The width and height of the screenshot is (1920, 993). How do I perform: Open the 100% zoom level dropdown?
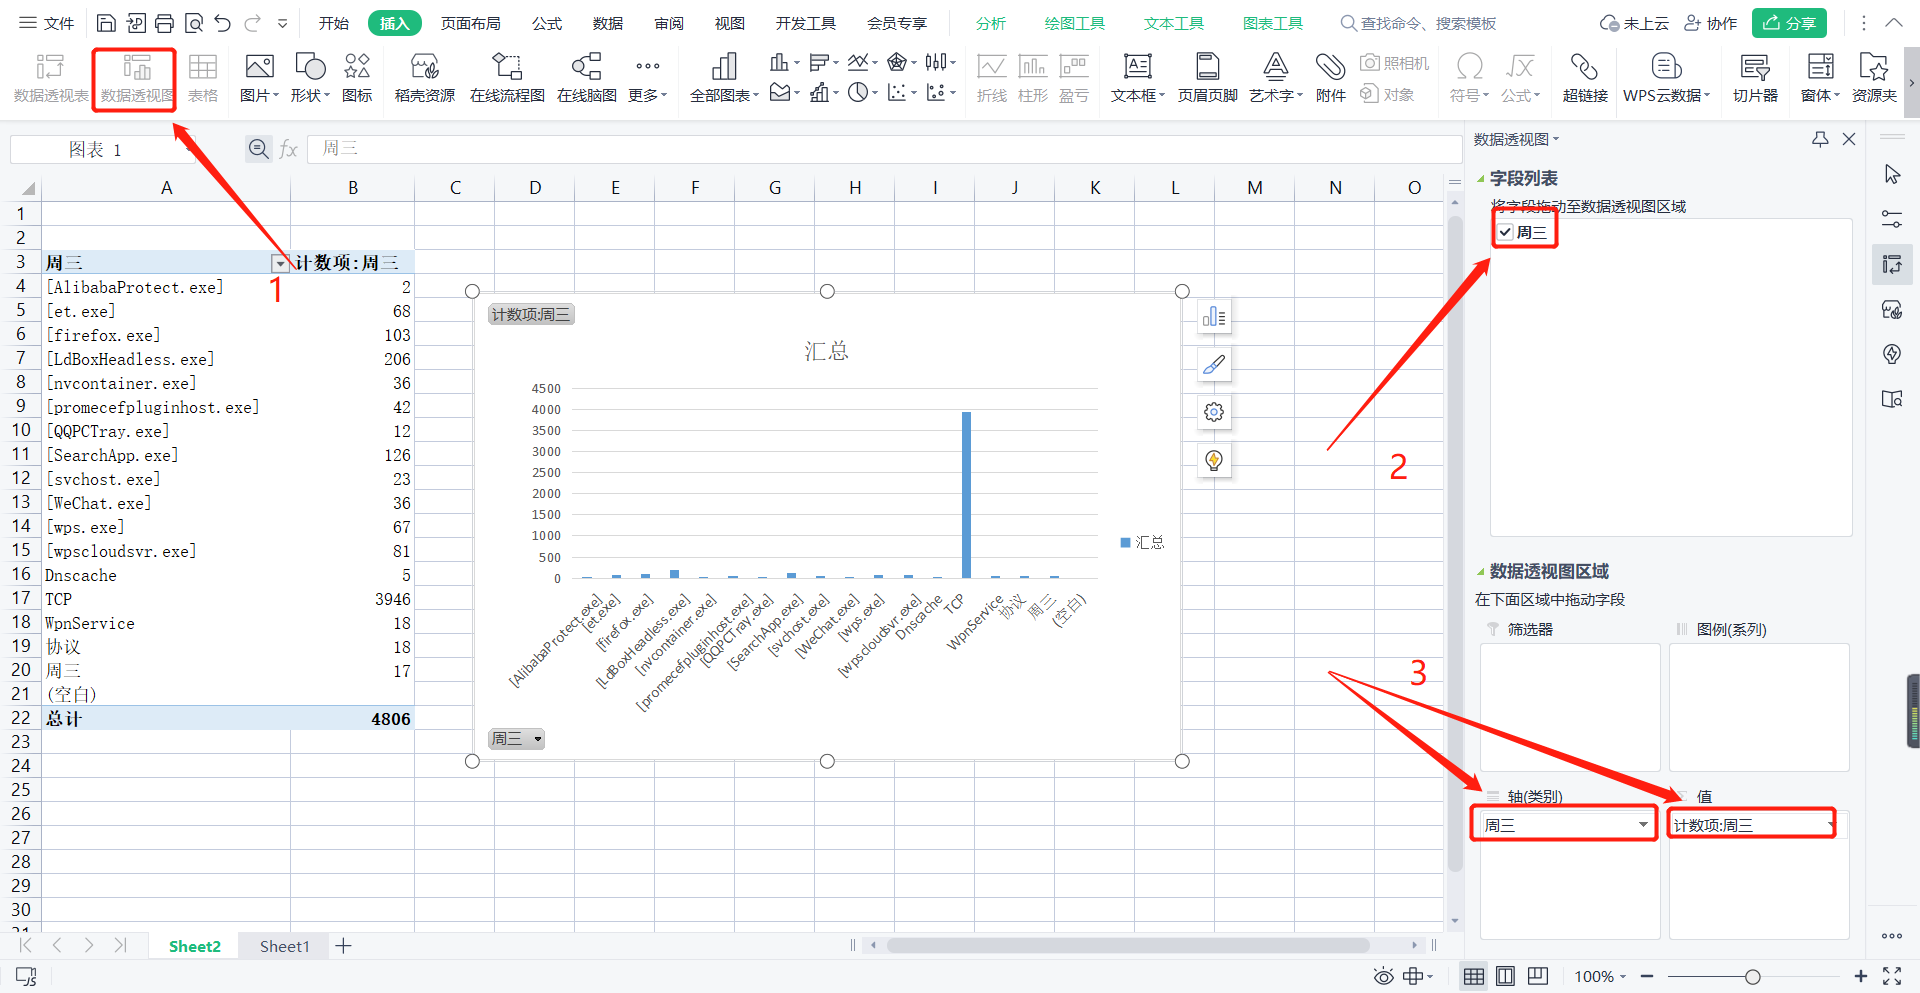click(1600, 976)
